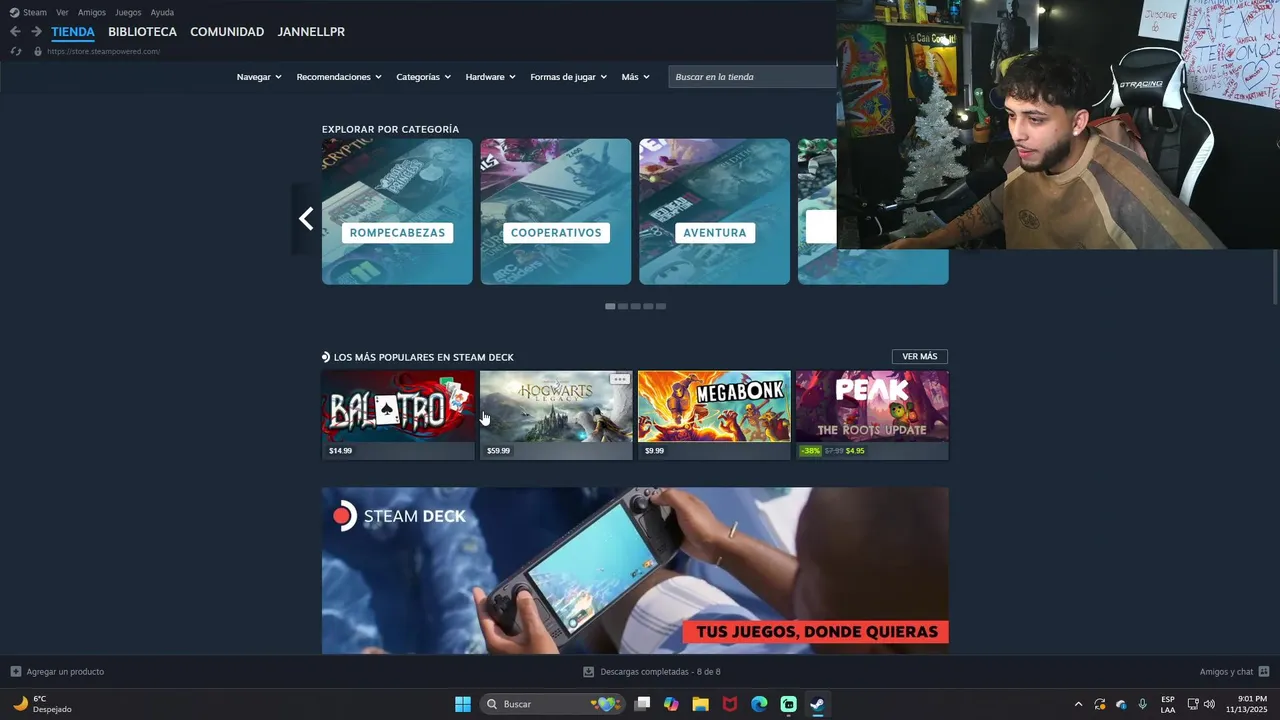Open the COOPERATIVOS category
Image resolution: width=1280 pixels, height=720 pixels.
point(556,212)
